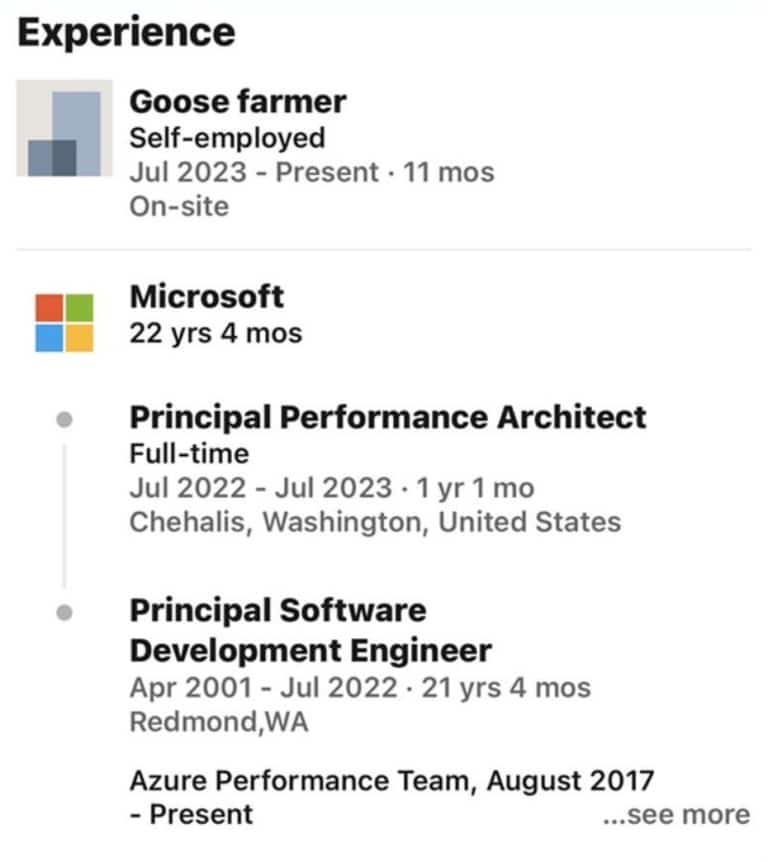Open the Experience section header

coord(127,31)
